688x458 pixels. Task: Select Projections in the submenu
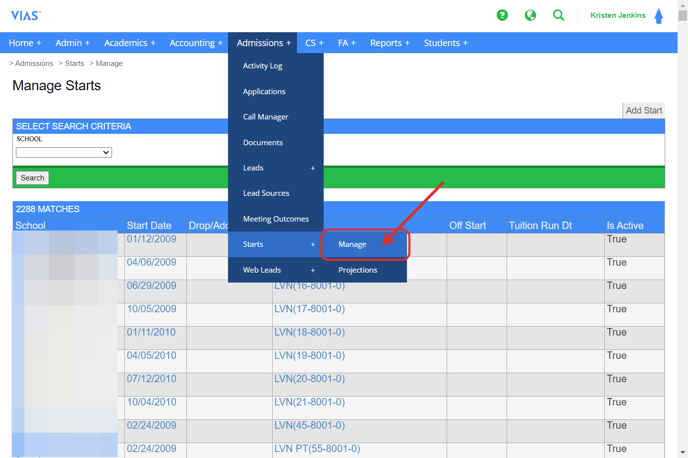point(358,270)
